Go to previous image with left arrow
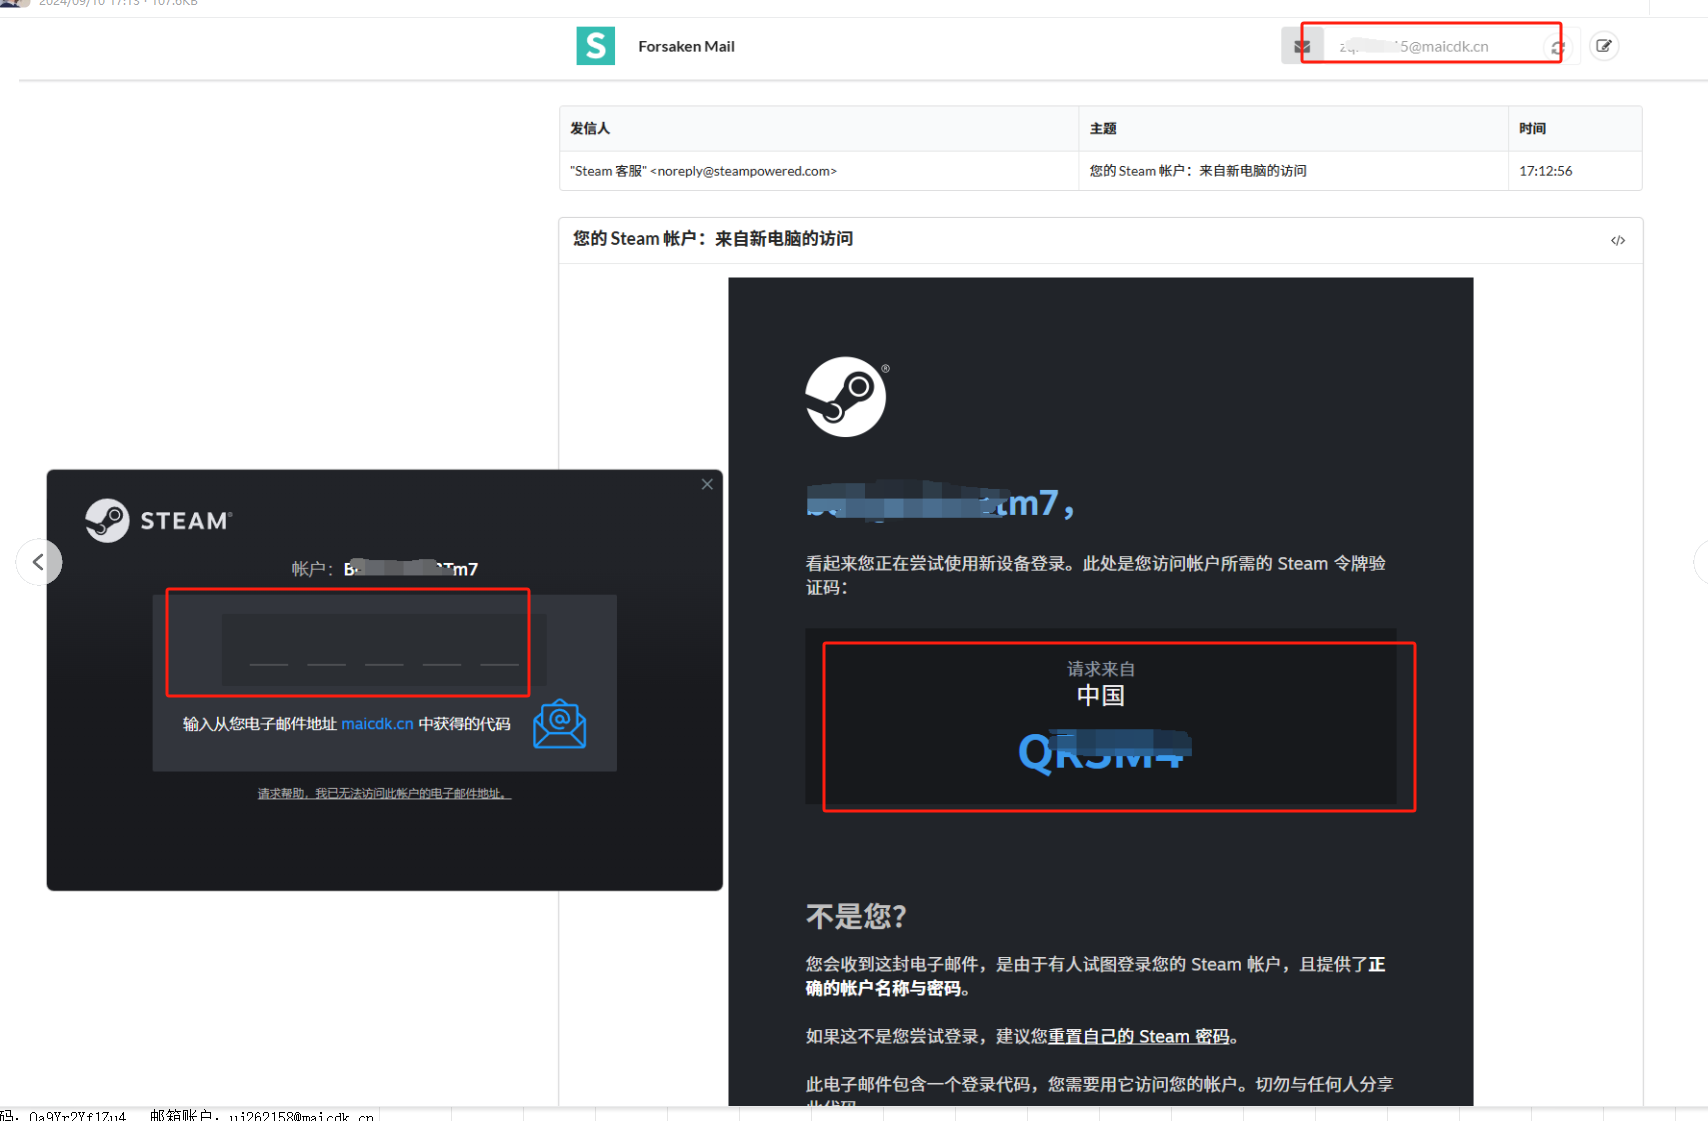The width and height of the screenshot is (1708, 1121). click(x=38, y=562)
